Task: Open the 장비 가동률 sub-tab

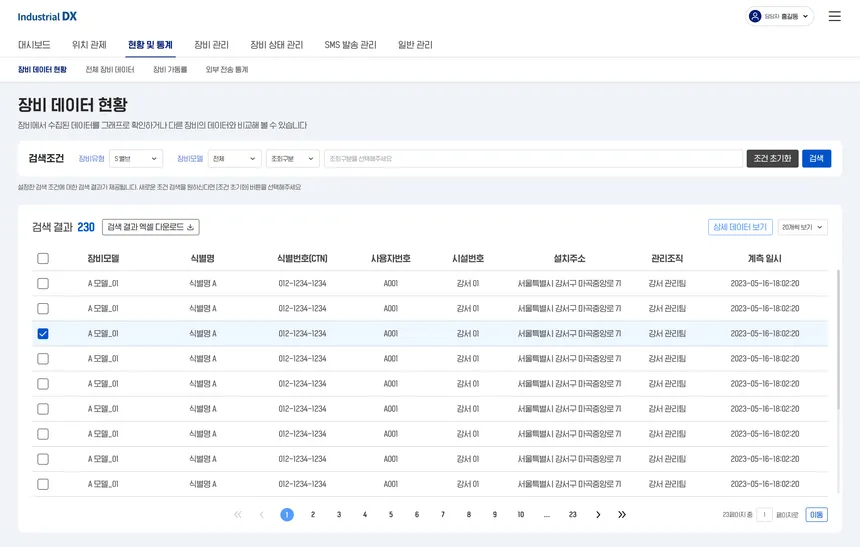Action: coord(170,70)
